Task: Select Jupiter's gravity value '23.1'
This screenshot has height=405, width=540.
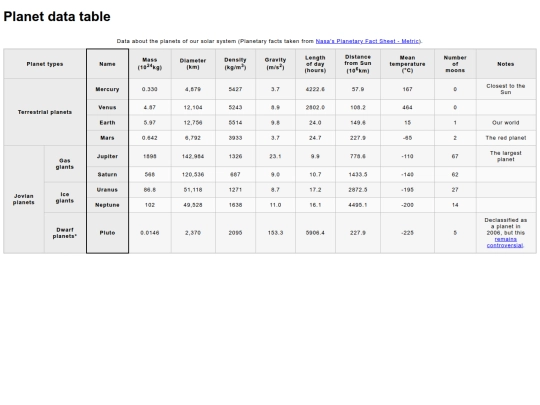Action: point(275,156)
